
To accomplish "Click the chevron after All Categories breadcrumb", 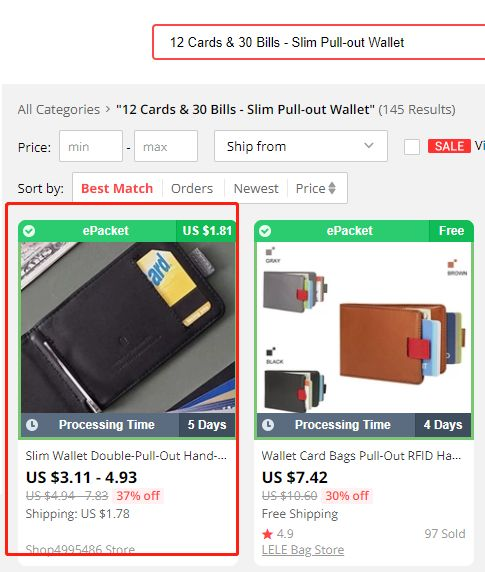I will tap(108, 109).
